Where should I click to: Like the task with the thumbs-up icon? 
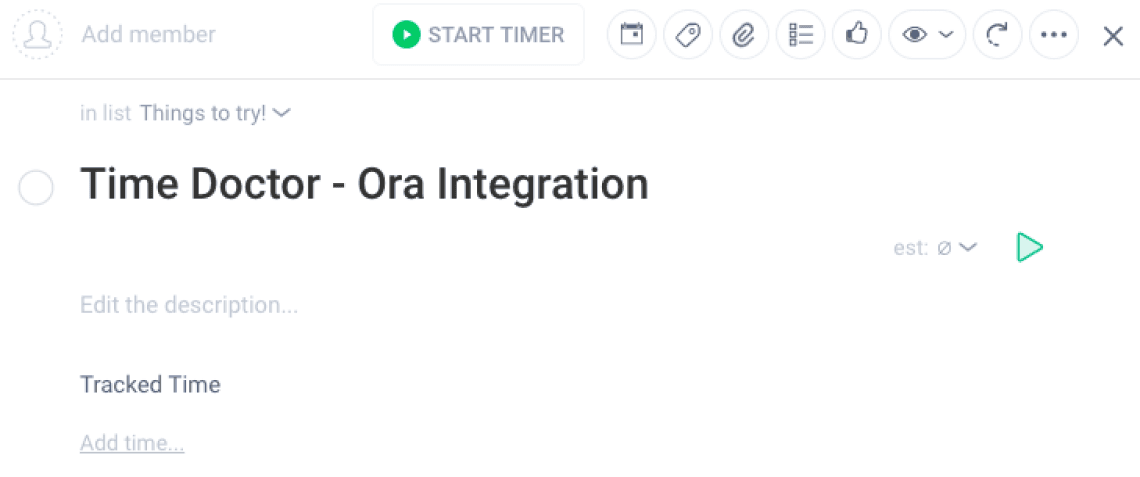pyautogui.click(x=857, y=35)
